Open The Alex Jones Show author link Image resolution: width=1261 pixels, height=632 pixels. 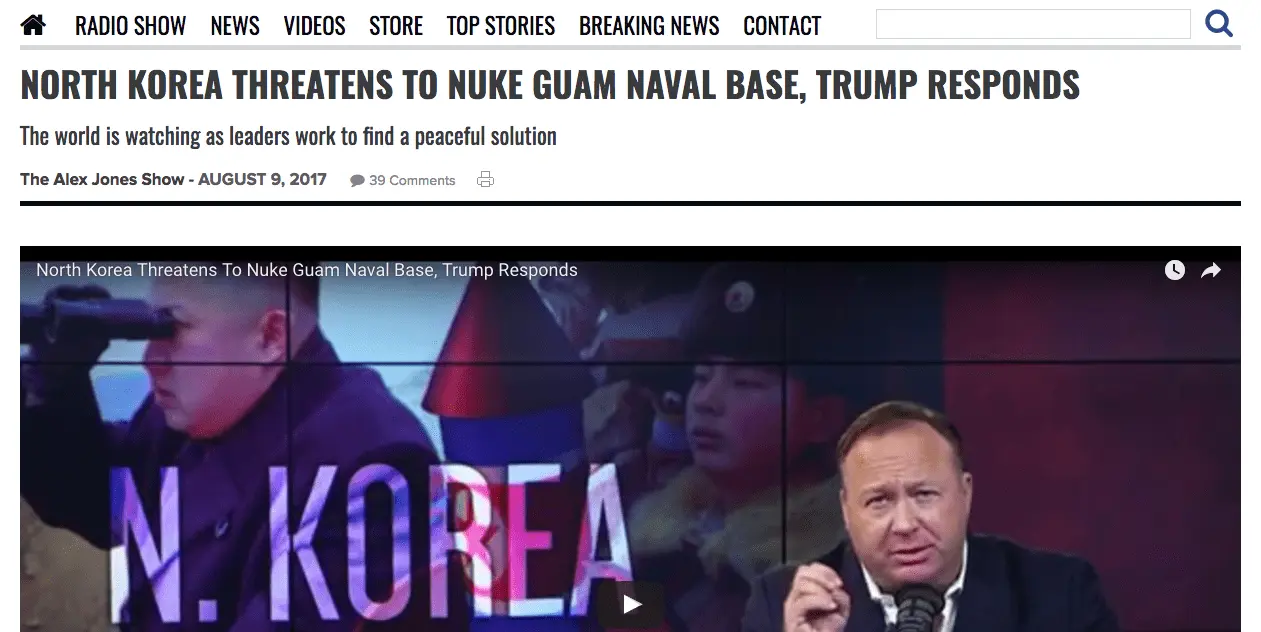tap(102, 180)
